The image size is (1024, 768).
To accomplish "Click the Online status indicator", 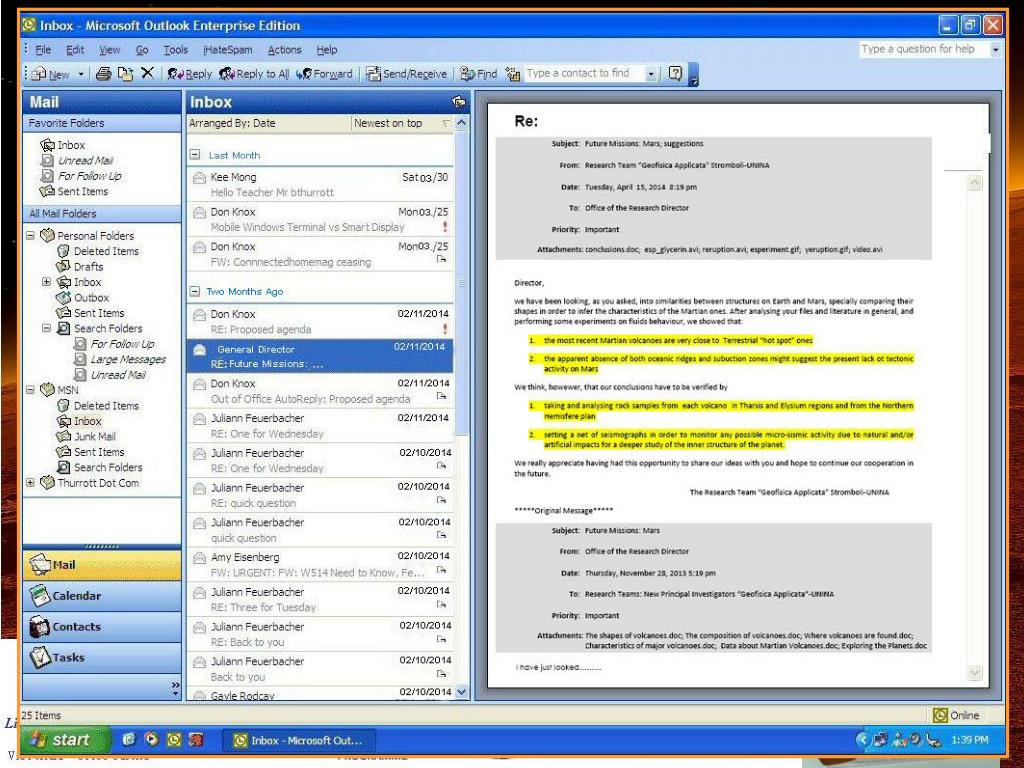I will (x=957, y=715).
